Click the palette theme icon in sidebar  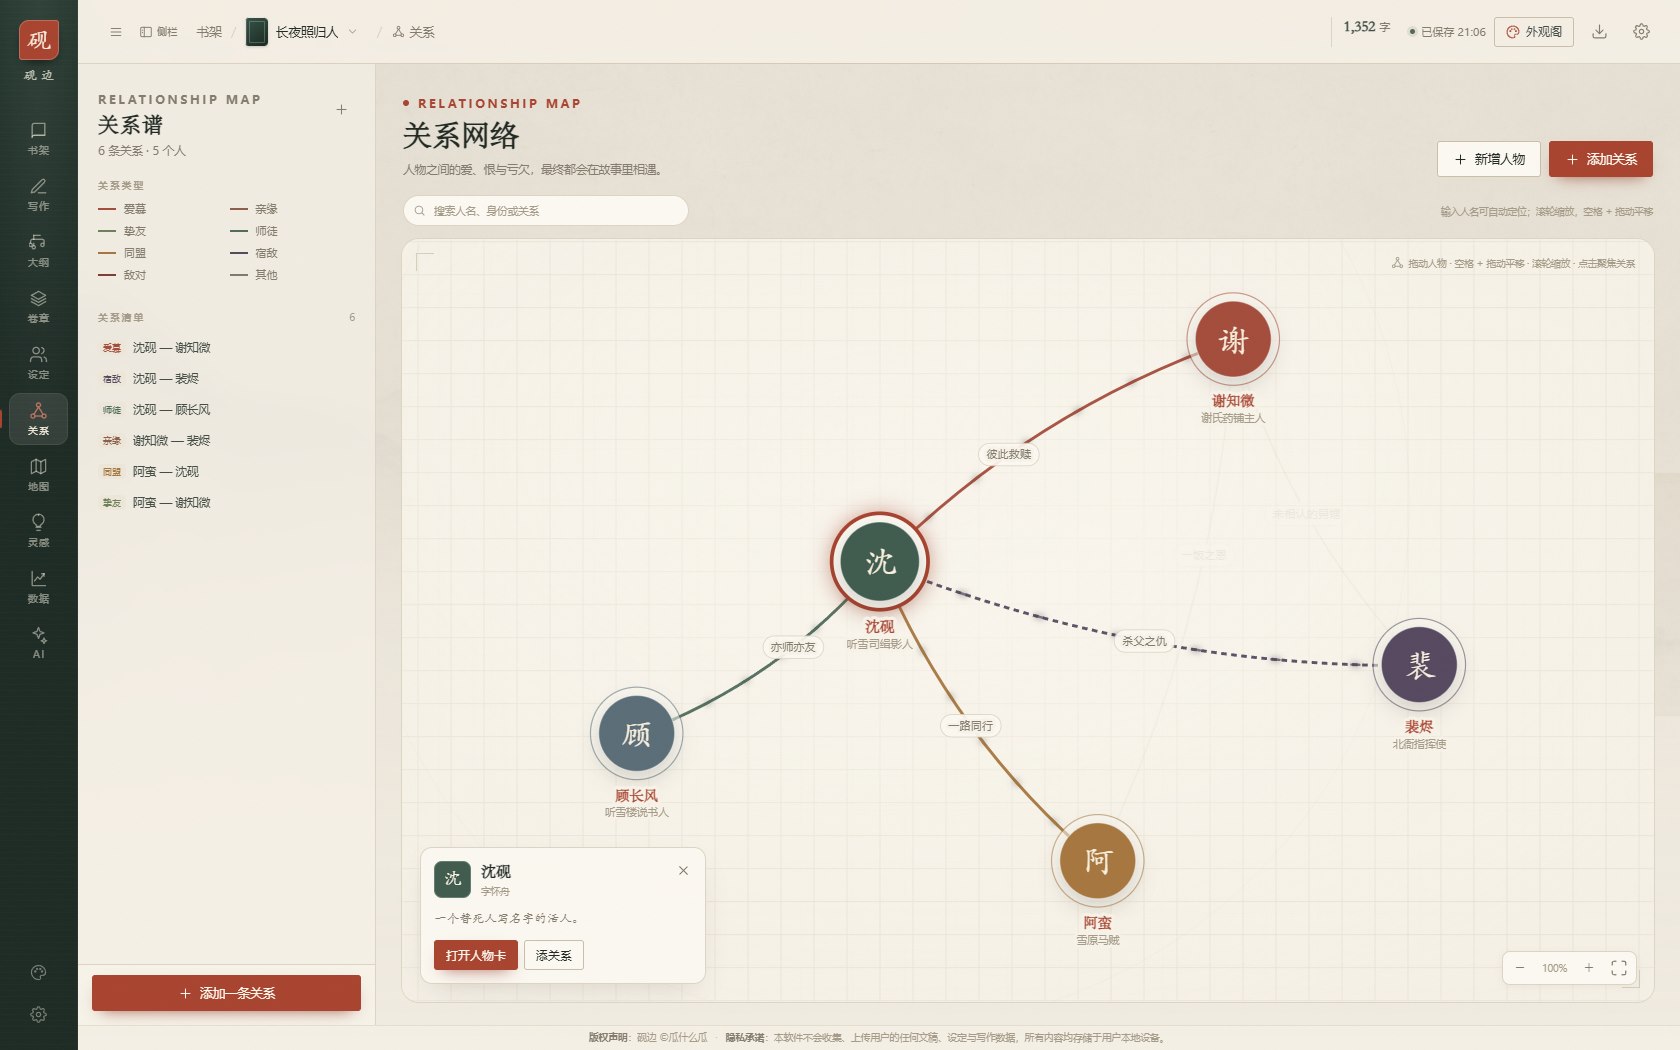(x=38, y=972)
